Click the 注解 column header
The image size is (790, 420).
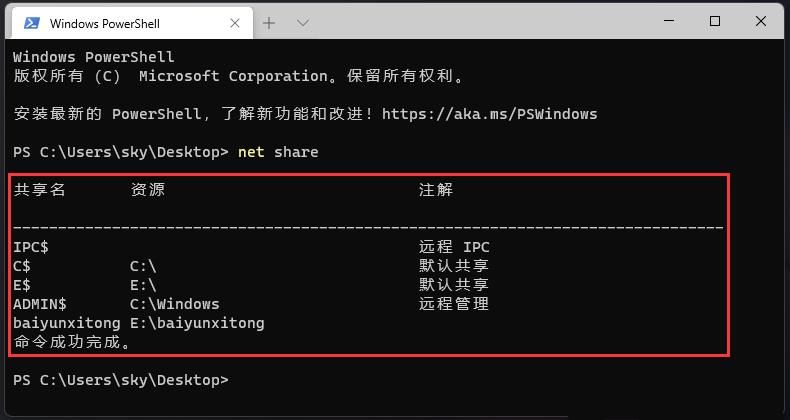click(436, 190)
